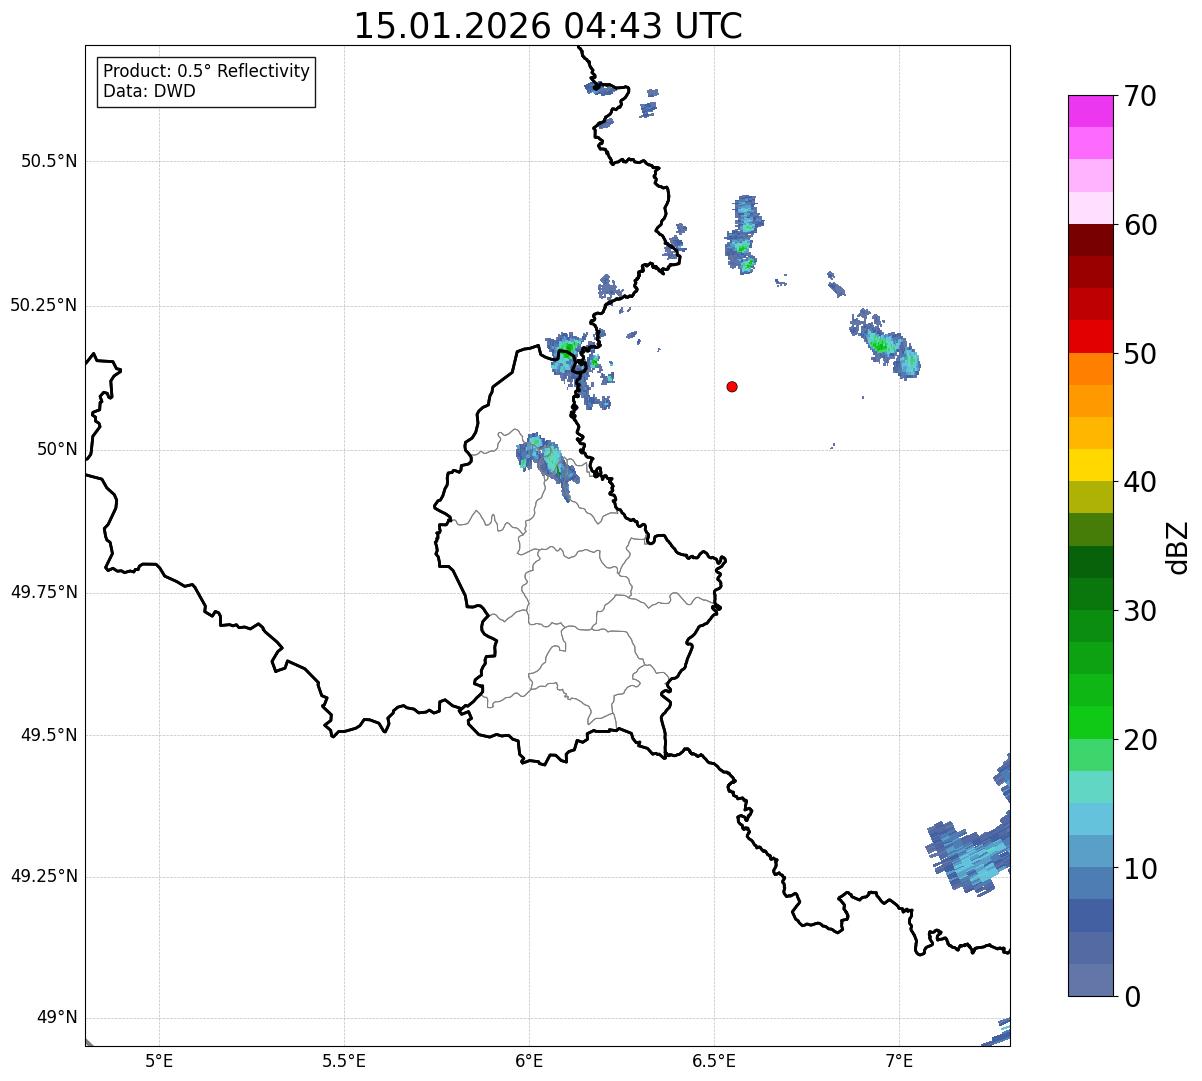This screenshot has width=1202, height=1081.
Task: Click the 50°N latitude label
Action: click(x=57, y=449)
